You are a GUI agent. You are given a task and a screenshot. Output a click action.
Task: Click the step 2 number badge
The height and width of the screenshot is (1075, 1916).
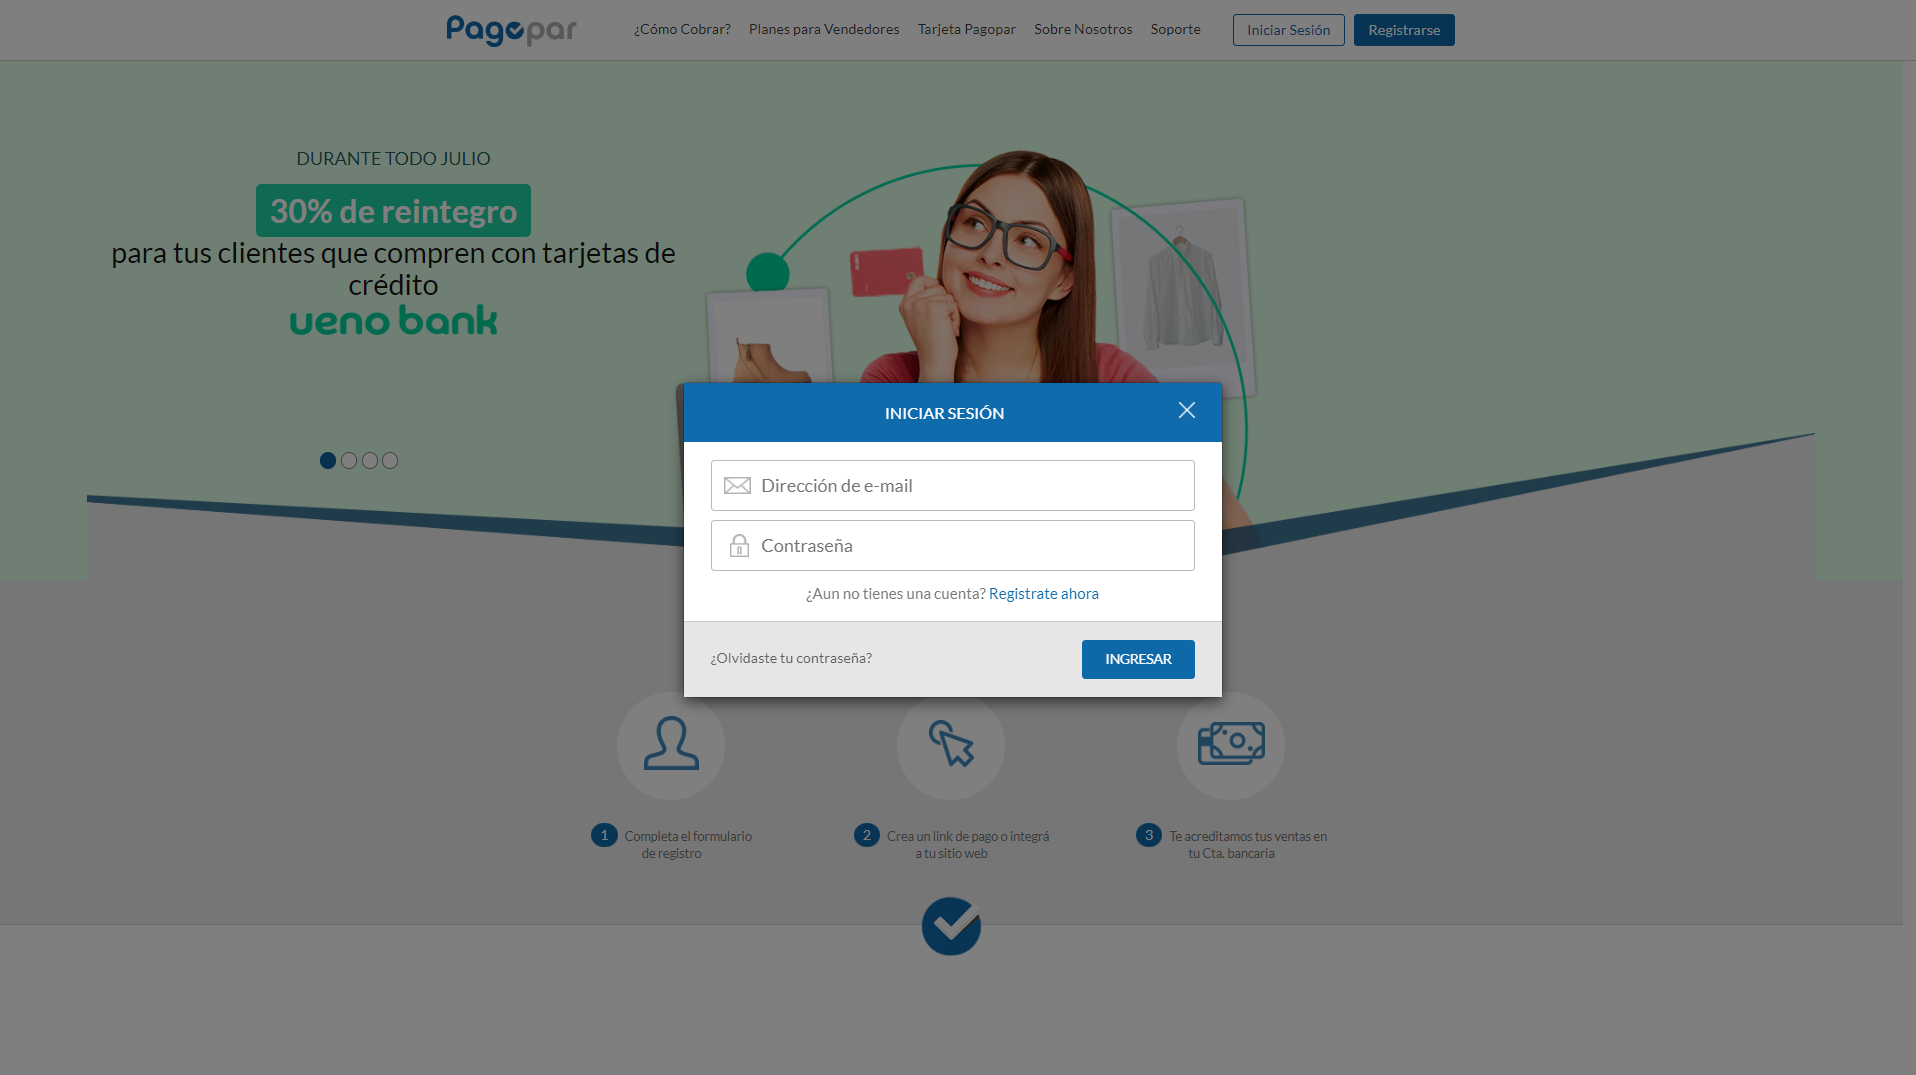click(x=867, y=835)
